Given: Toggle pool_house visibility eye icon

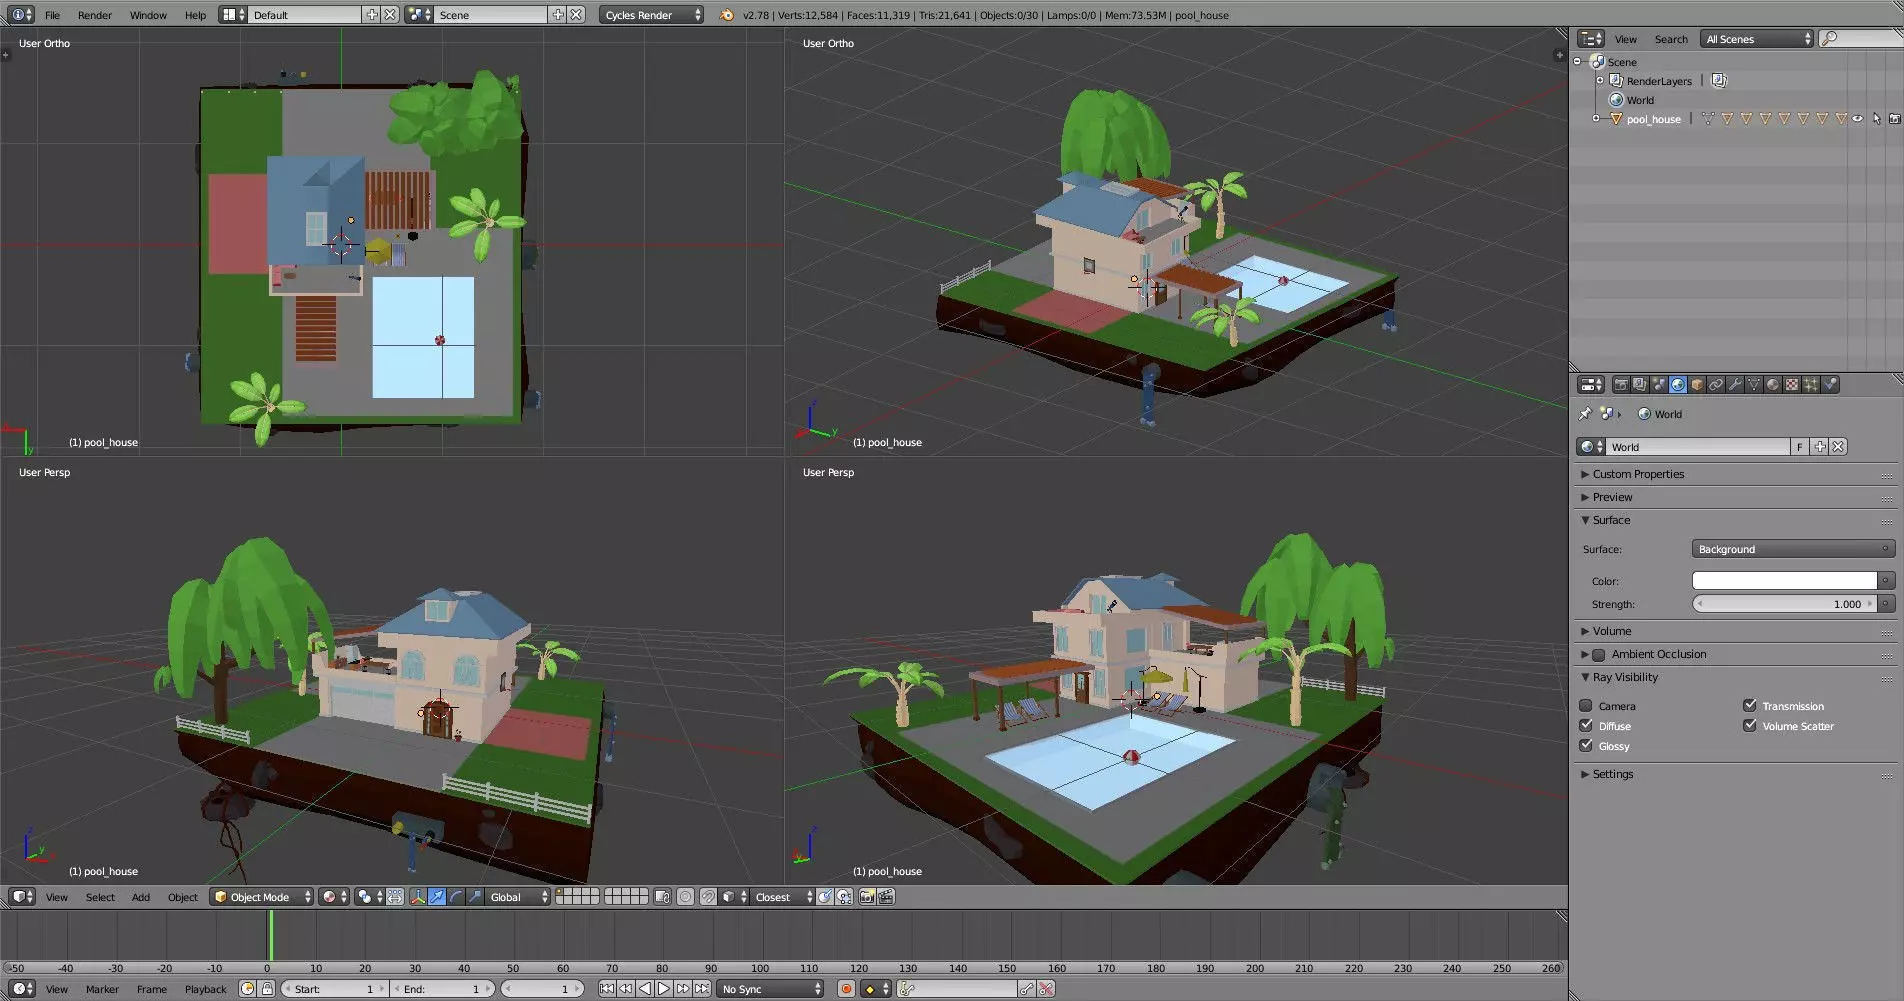Looking at the screenshot, I should pyautogui.click(x=1858, y=119).
